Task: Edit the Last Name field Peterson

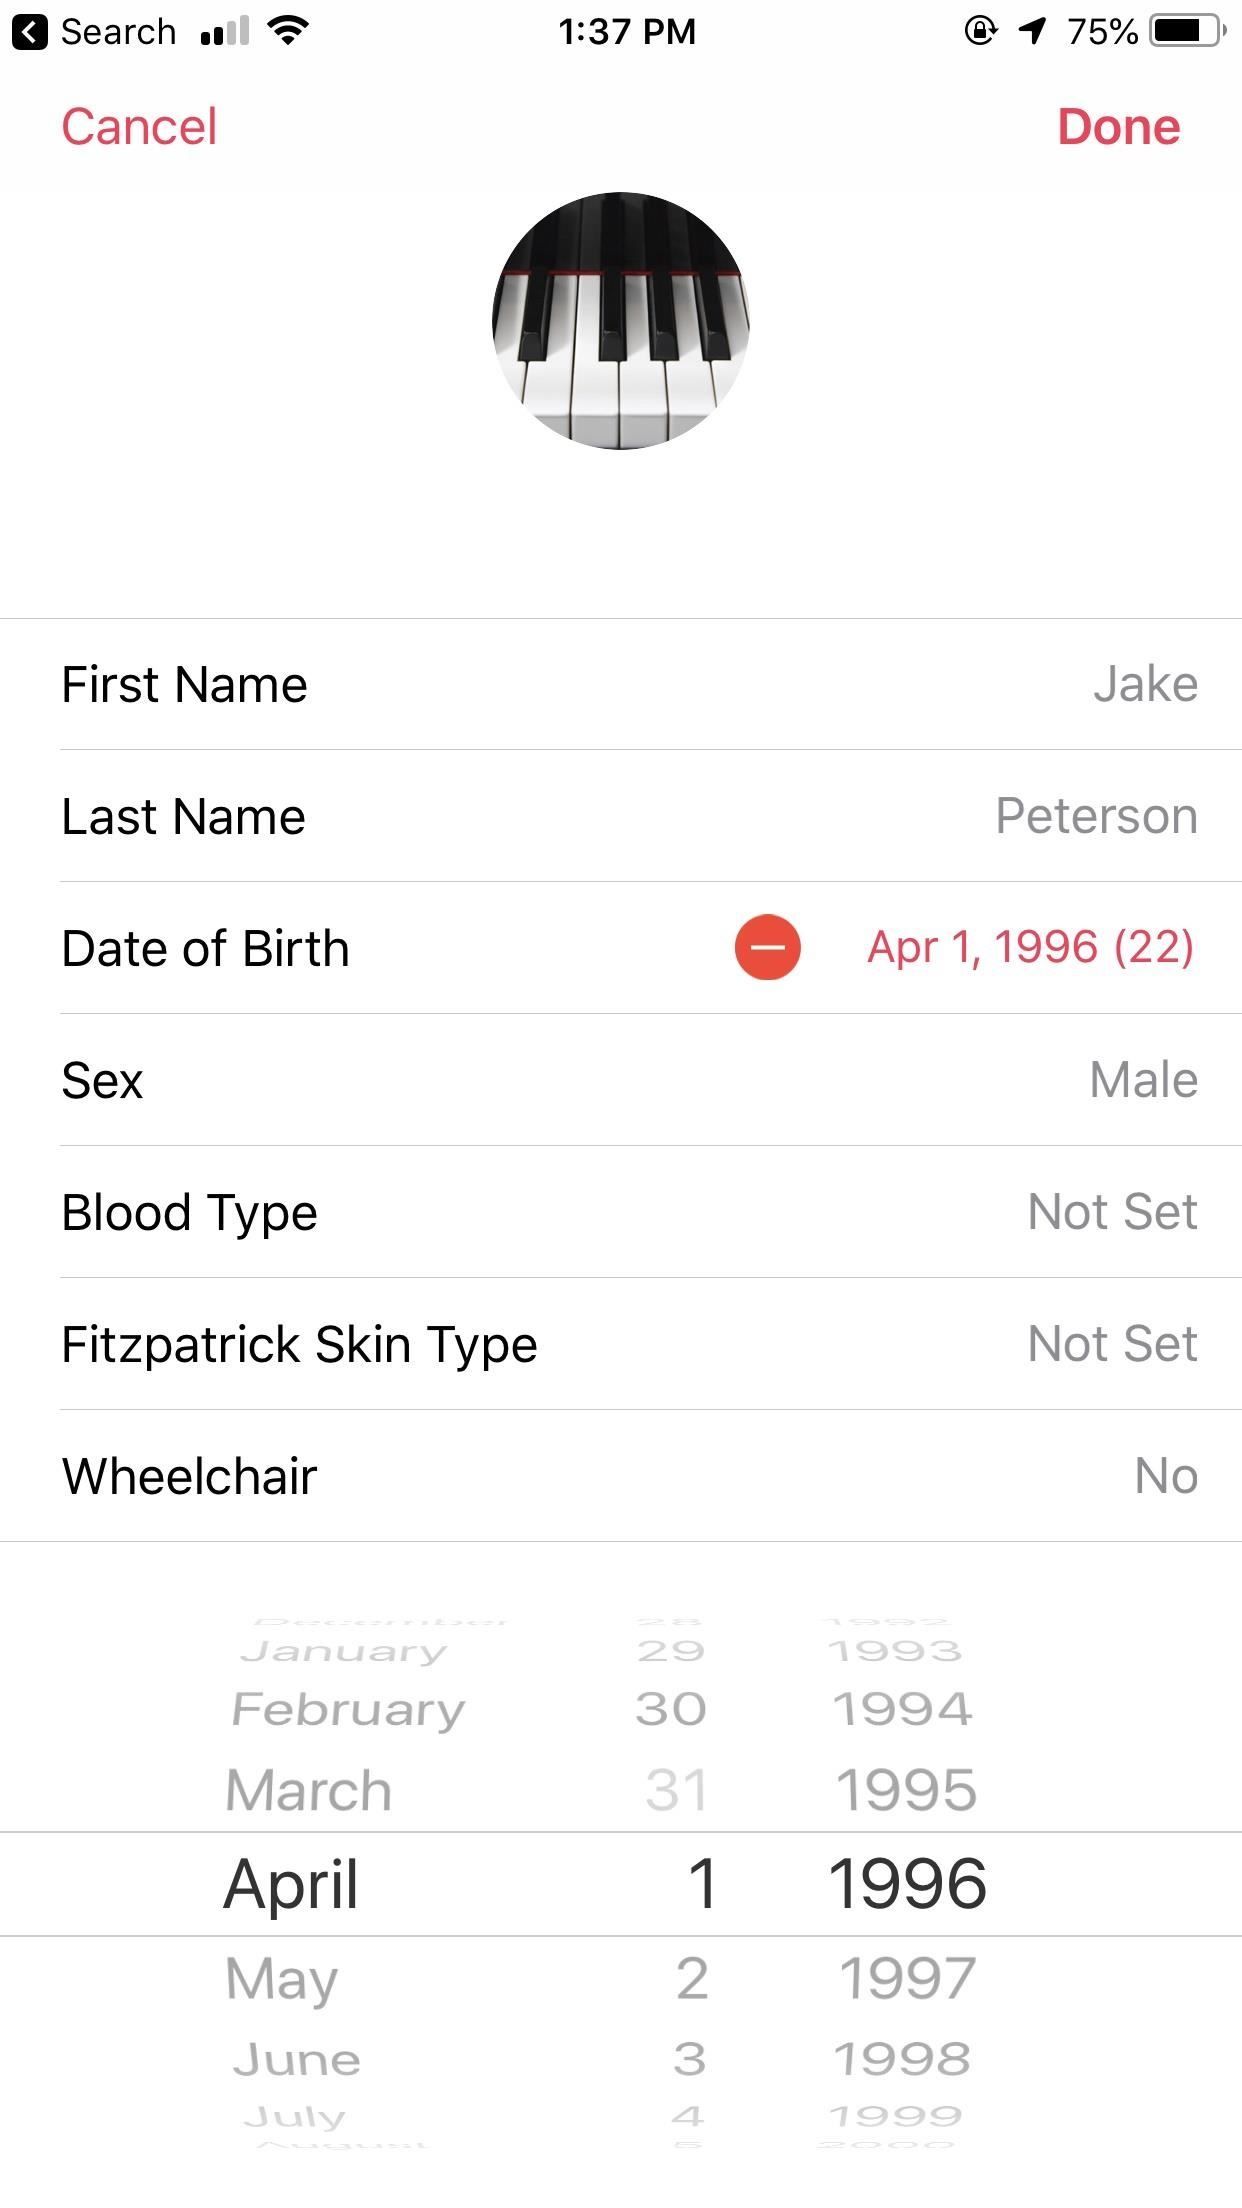Action: [1096, 816]
